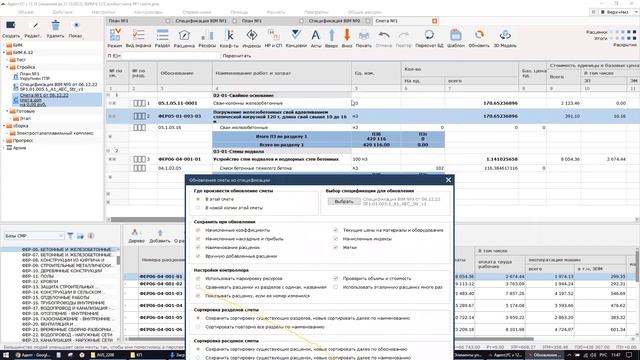Screen dimensions: 640x360
Task: Enable 'Сравнивать расценки из разделов' checkbox
Action: tap(198, 287)
